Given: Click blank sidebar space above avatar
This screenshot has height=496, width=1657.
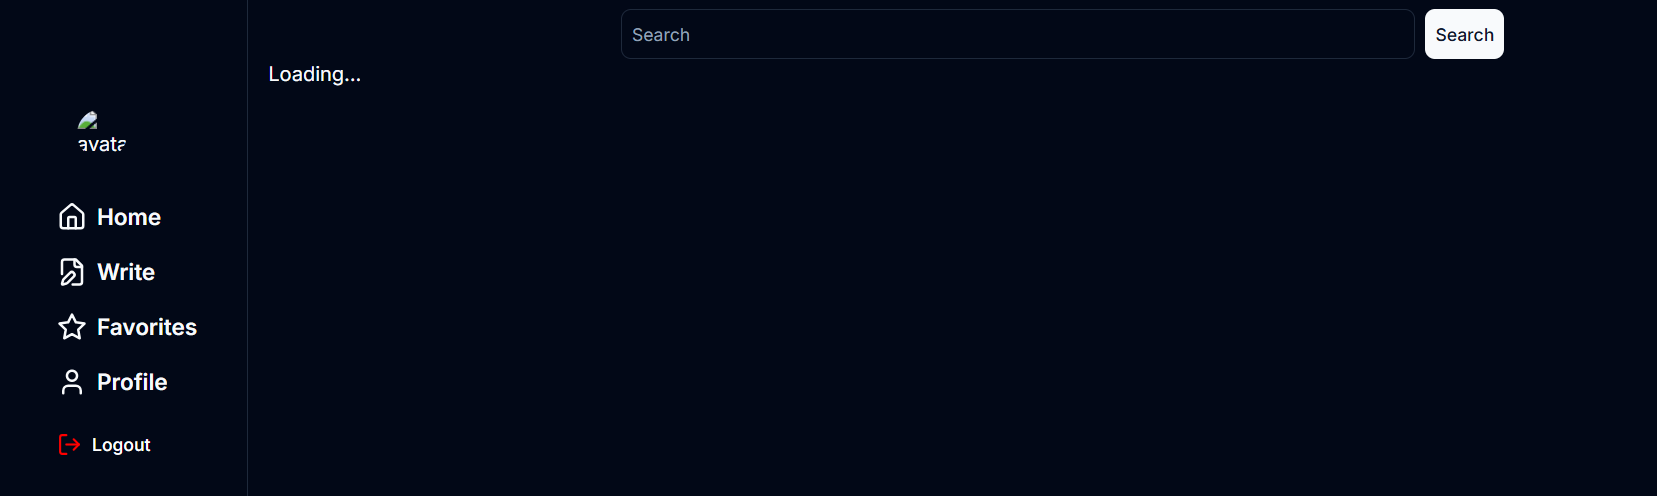Looking at the screenshot, I should pos(123,50).
